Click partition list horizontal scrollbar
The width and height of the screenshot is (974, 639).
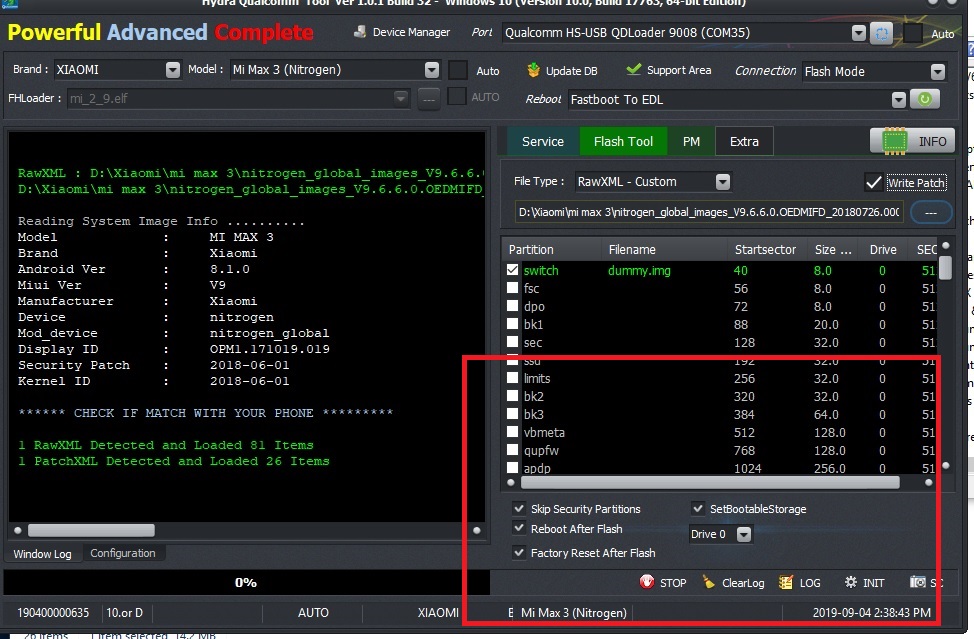click(710, 482)
